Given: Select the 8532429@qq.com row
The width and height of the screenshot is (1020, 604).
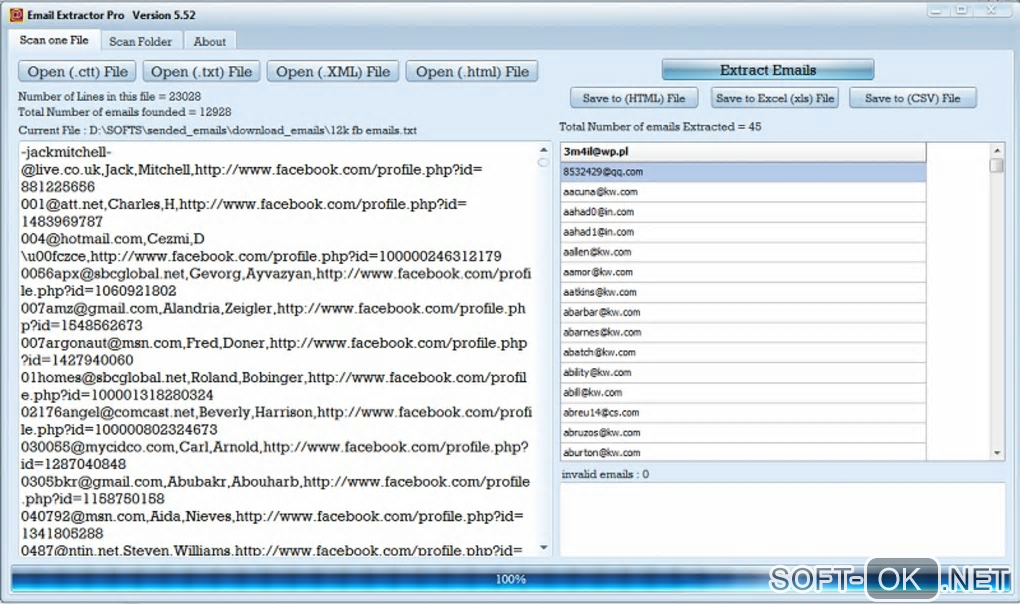Looking at the screenshot, I should 742,172.
